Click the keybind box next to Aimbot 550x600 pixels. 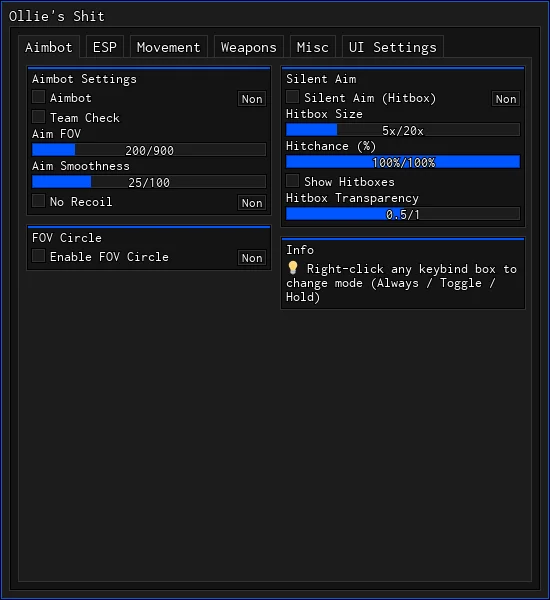(x=252, y=99)
